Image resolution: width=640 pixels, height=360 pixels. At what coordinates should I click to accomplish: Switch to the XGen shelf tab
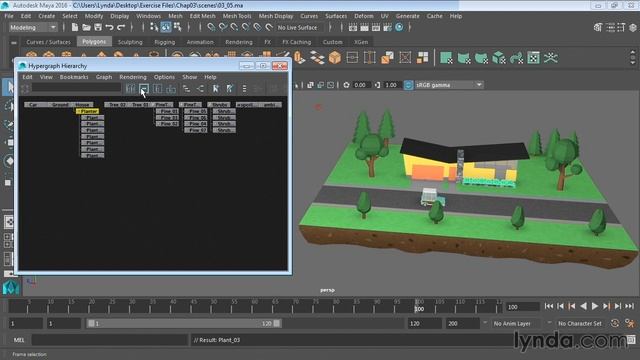click(x=361, y=42)
